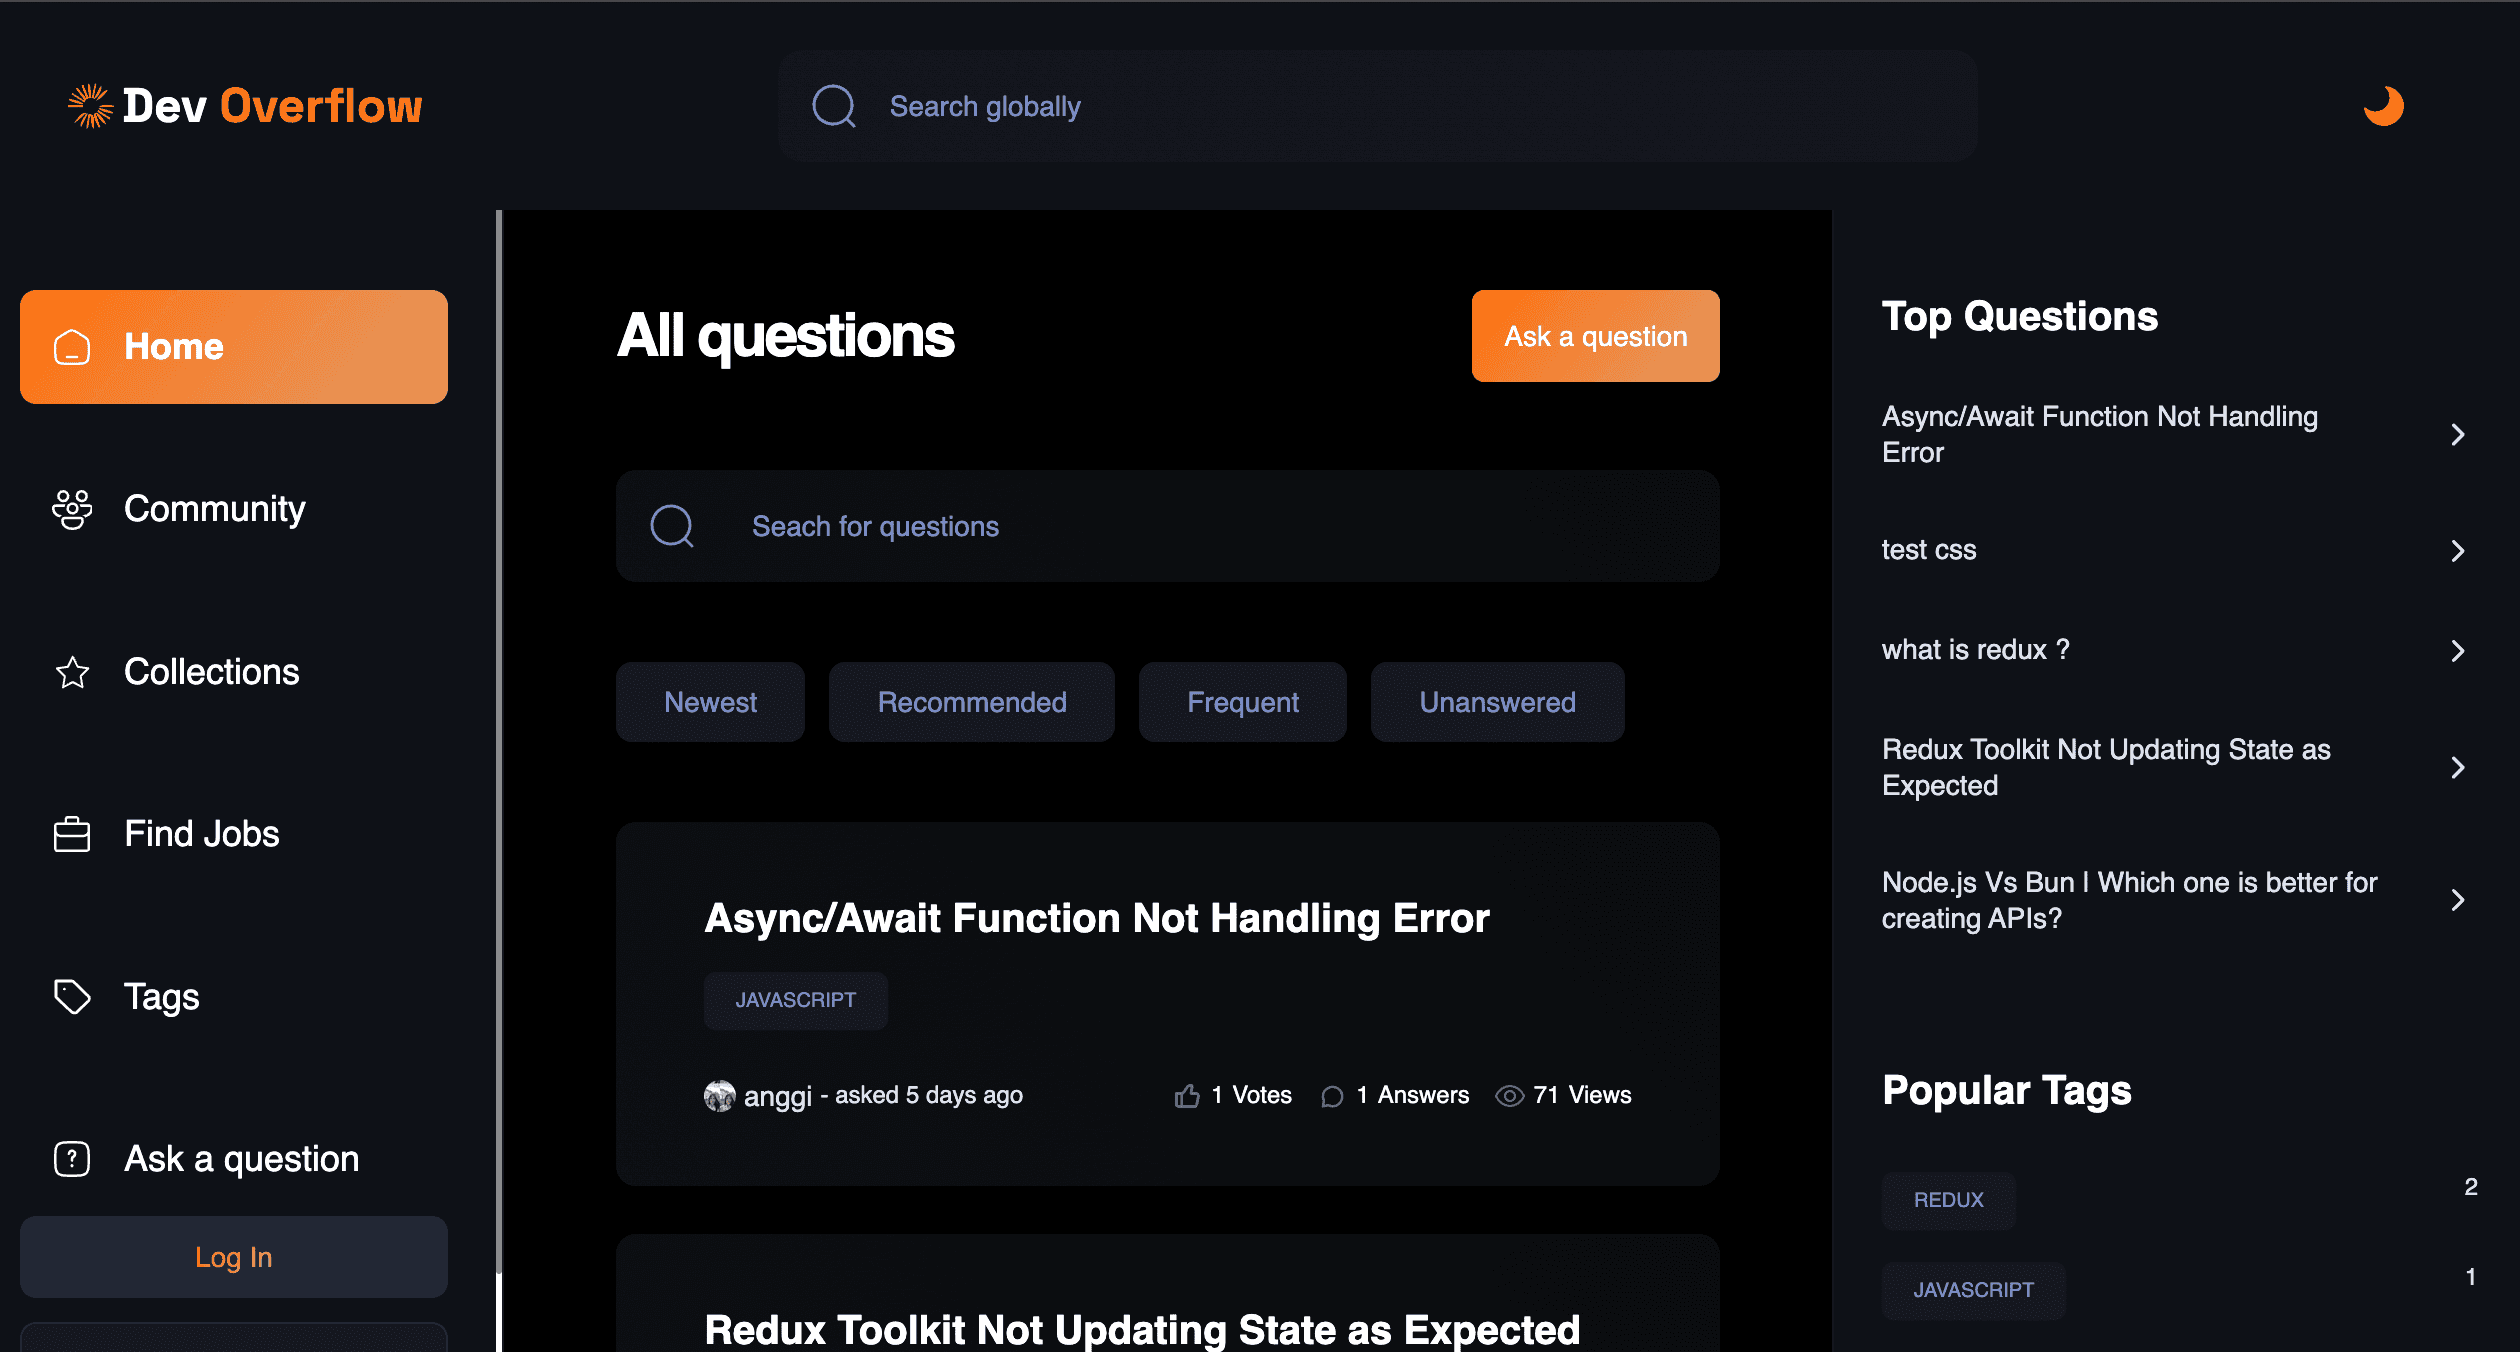Select the Unanswered filter
Screen dimensions: 2520x1352
coord(1497,702)
